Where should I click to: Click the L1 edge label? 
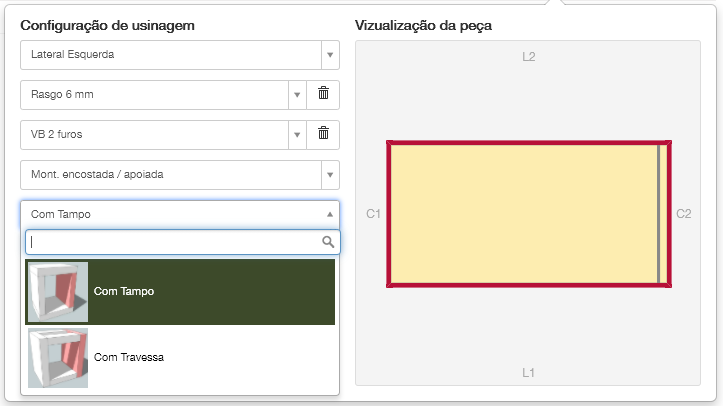click(529, 373)
